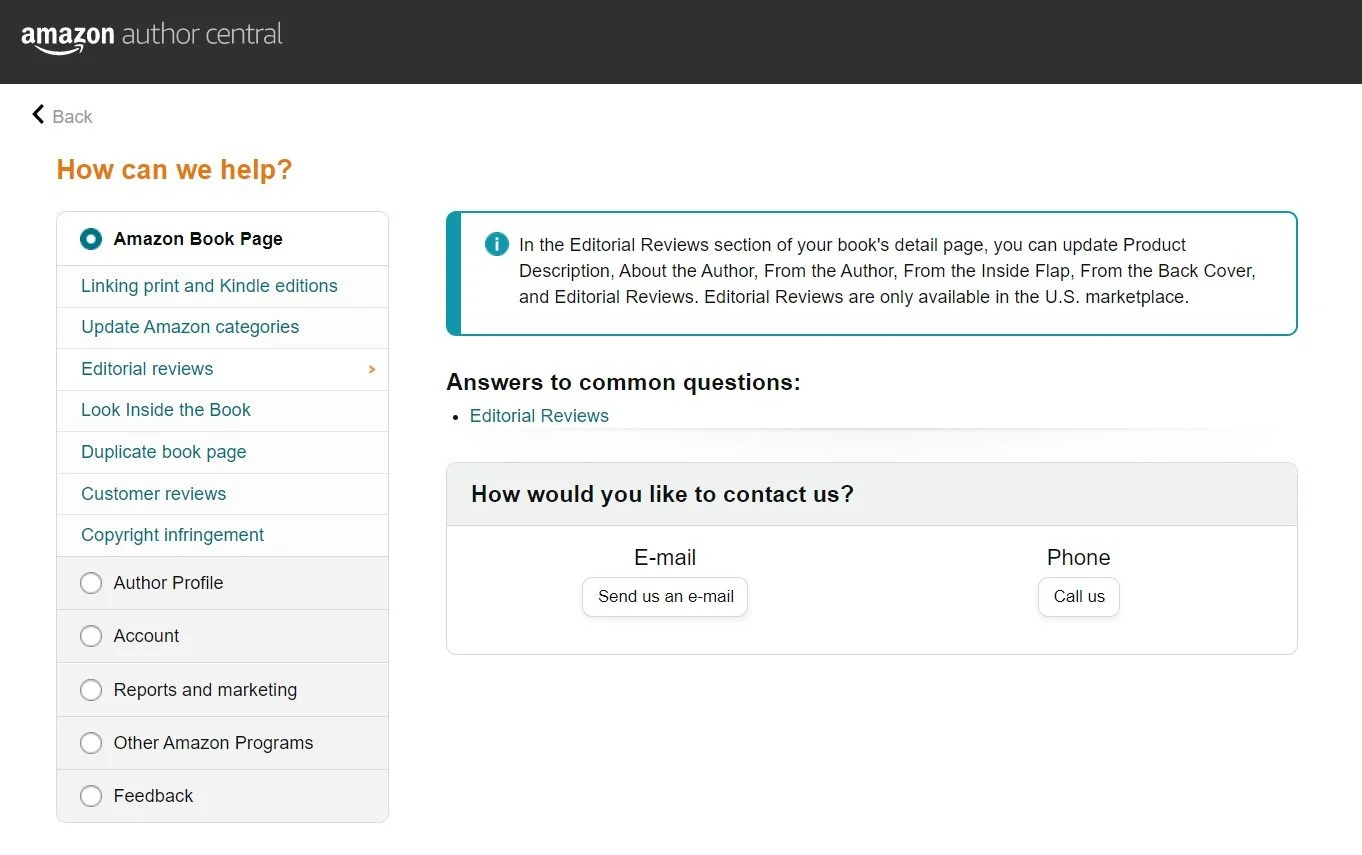Click the Back link text

coord(72,117)
